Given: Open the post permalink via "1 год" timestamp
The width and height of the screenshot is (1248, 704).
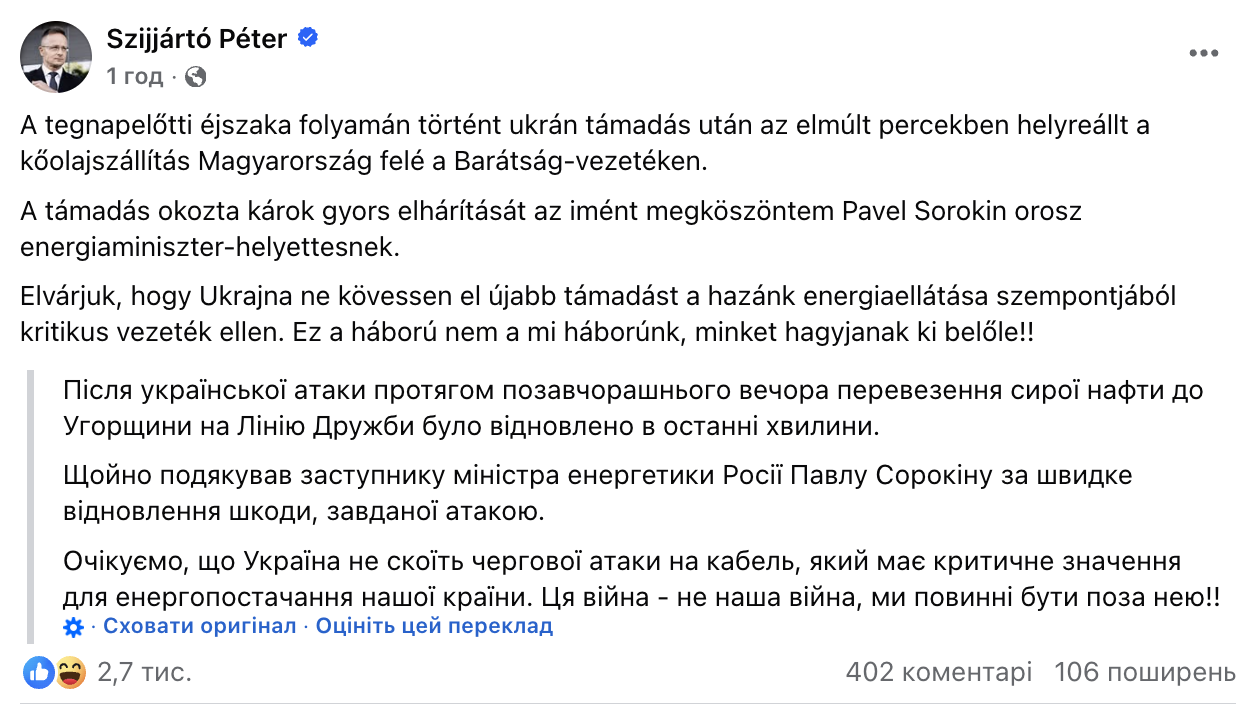Looking at the screenshot, I should tap(131, 73).
